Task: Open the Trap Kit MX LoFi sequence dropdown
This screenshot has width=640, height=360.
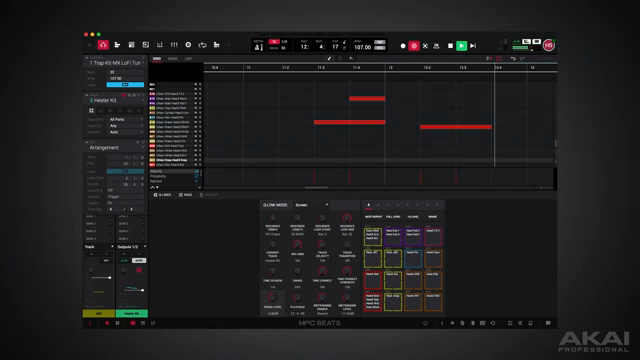Action: 116,63
